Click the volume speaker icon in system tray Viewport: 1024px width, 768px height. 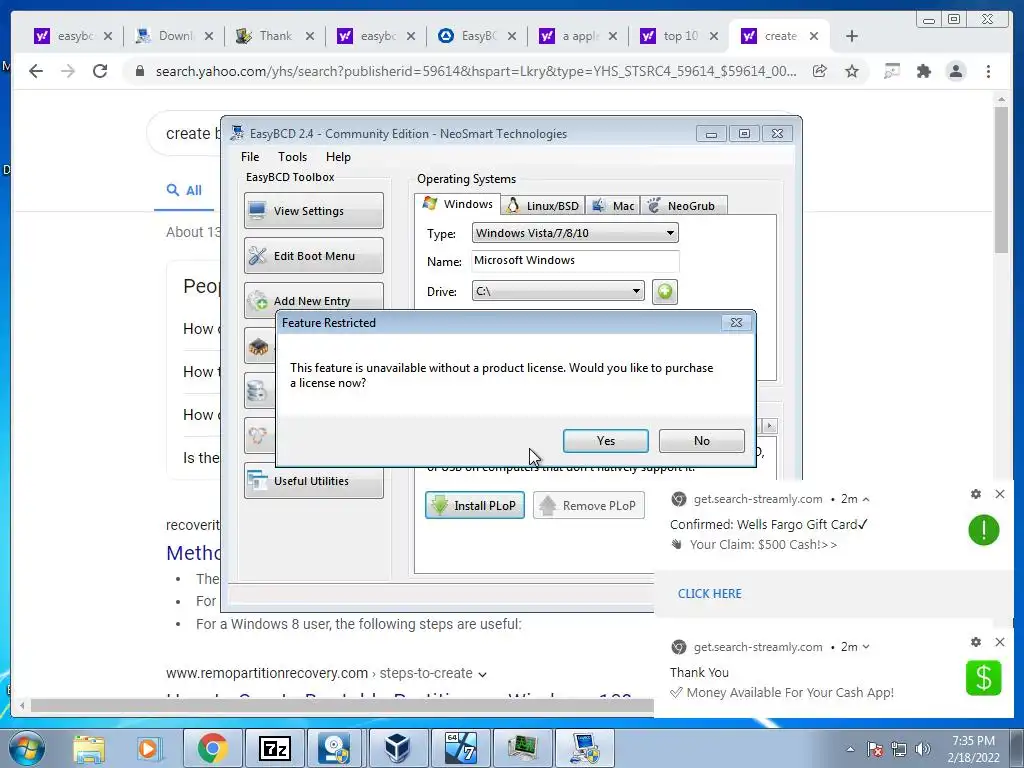[x=923, y=749]
